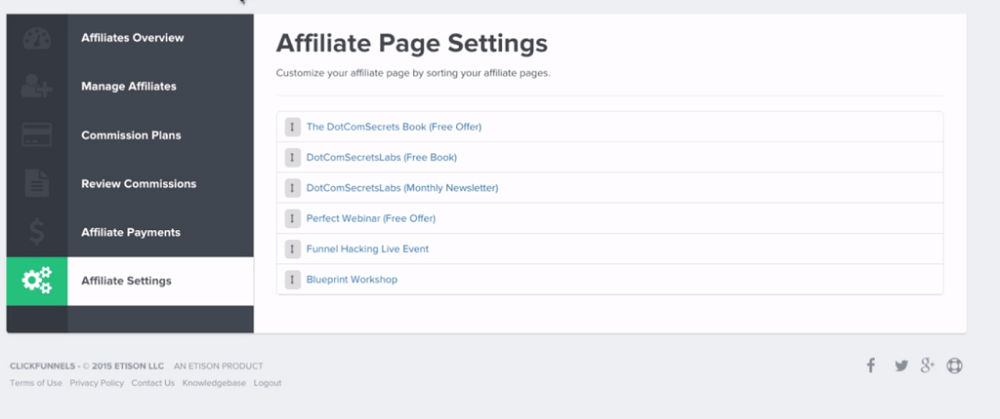The image size is (1000, 419).
Task: Select Affiliate Payments in sidebar
Action: 131,233
